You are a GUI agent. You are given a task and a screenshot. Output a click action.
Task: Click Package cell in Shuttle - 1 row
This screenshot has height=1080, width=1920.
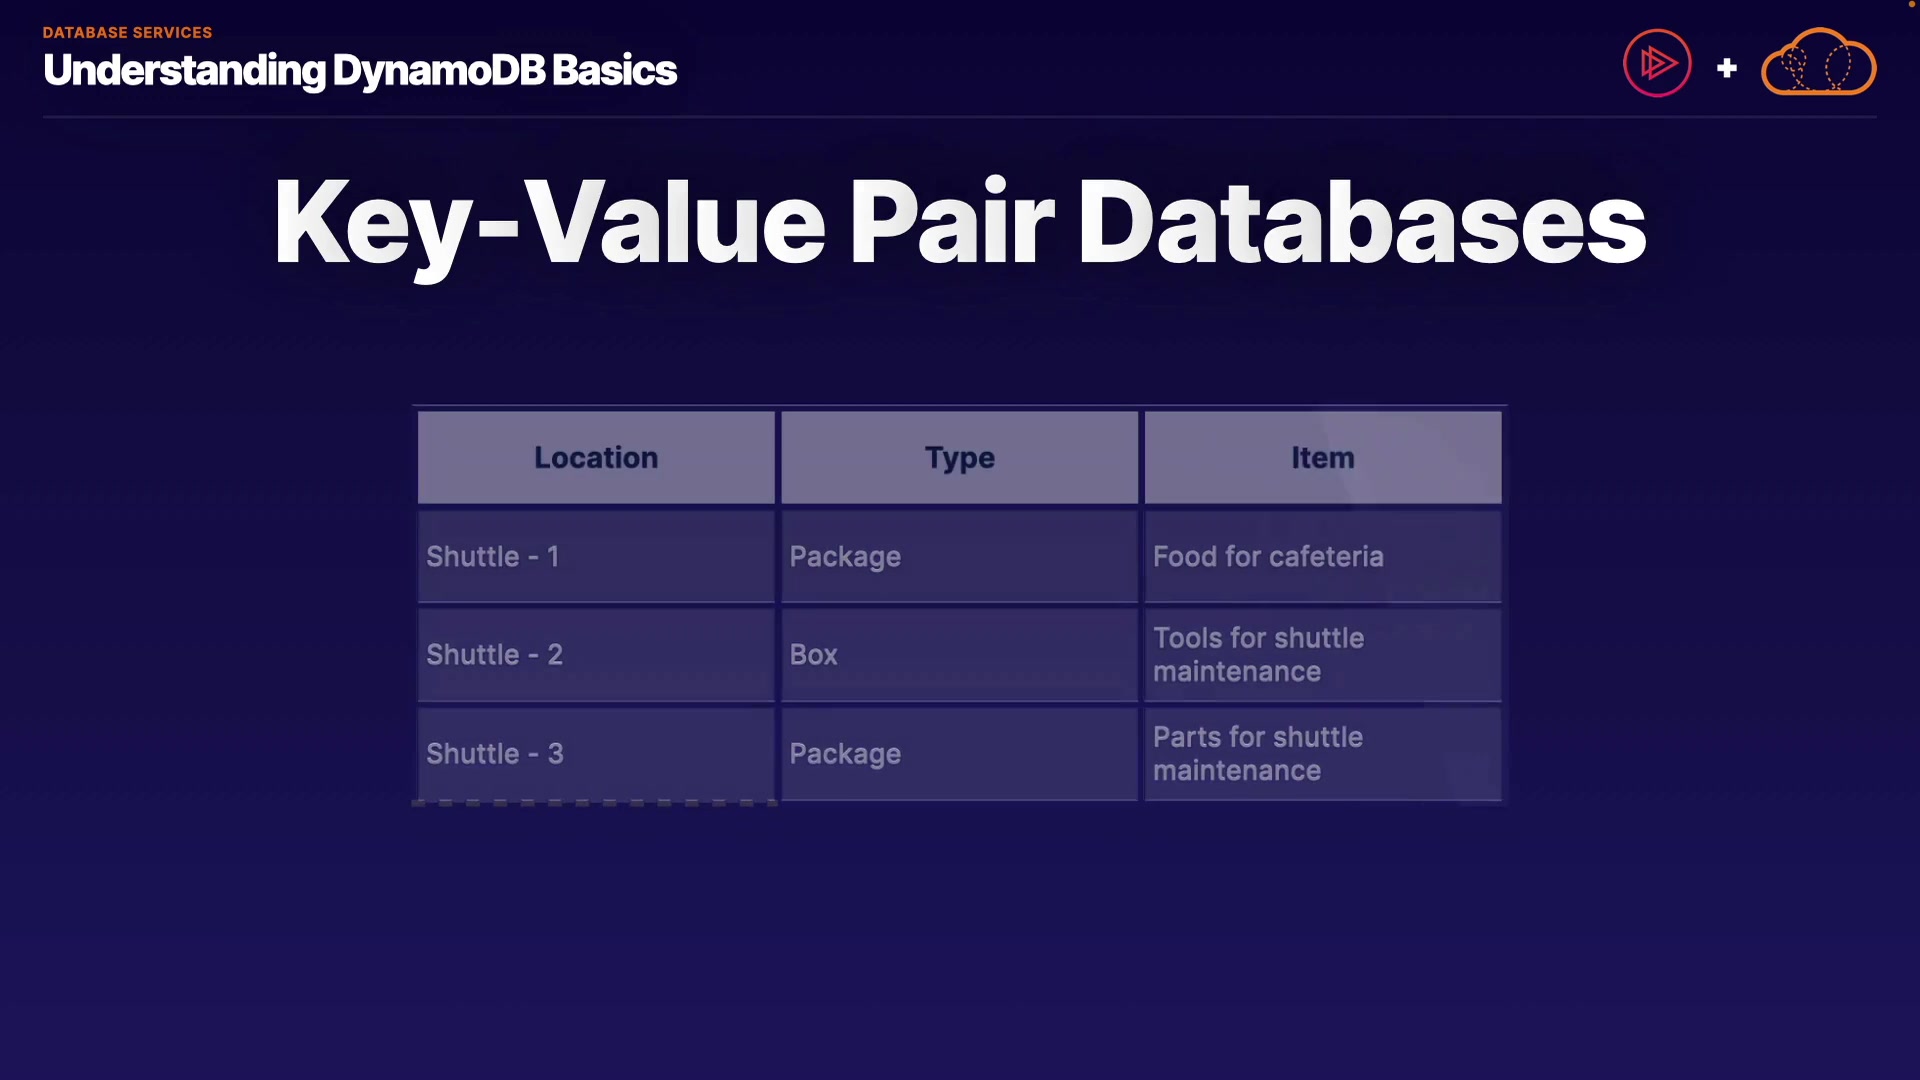(x=959, y=557)
